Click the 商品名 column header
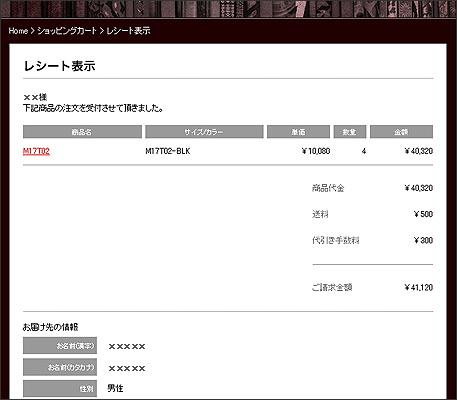 pos(82,132)
